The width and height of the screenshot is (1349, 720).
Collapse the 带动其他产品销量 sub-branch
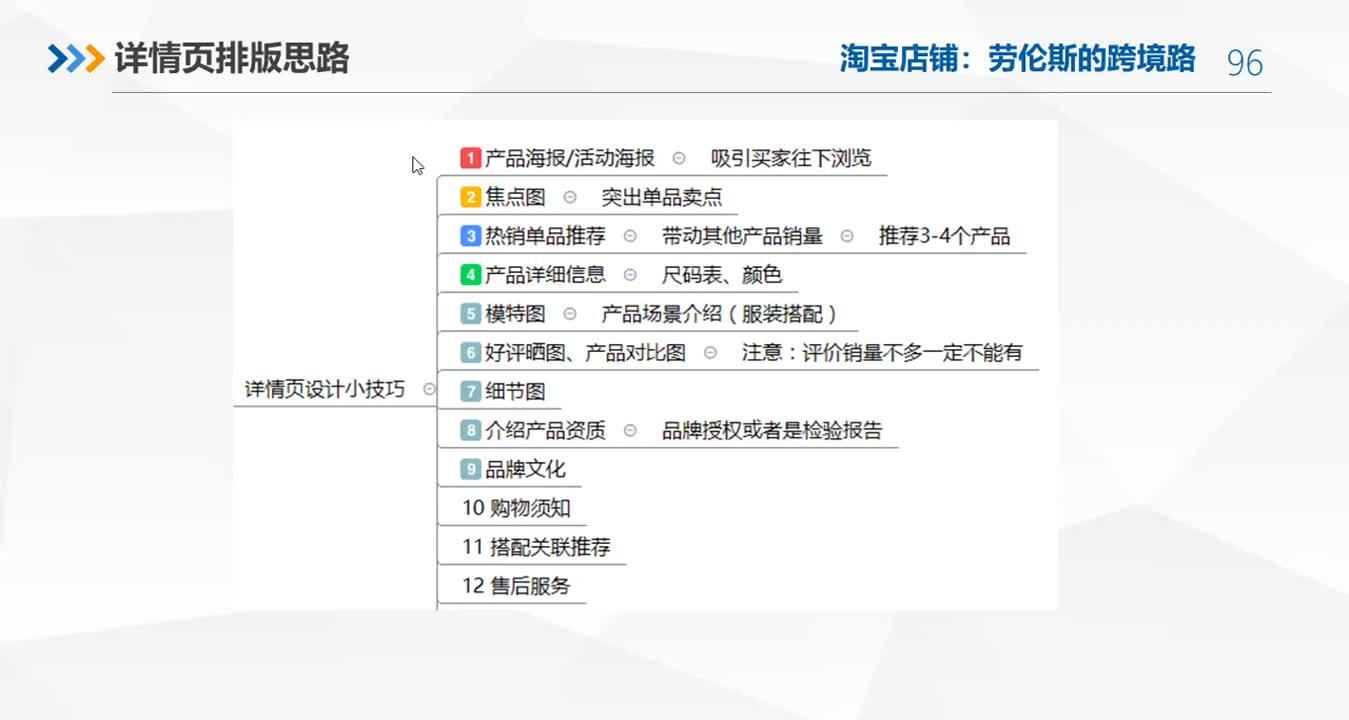(x=847, y=236)
